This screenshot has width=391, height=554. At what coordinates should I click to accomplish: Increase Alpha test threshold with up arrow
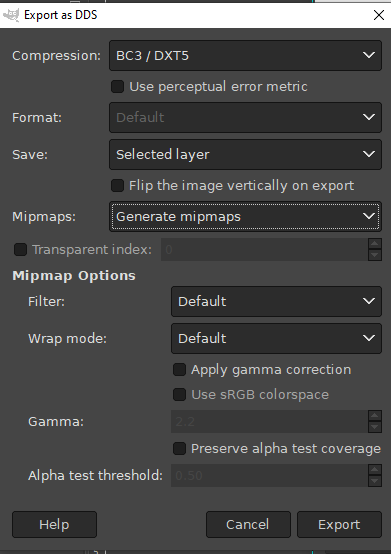(375, 470)
